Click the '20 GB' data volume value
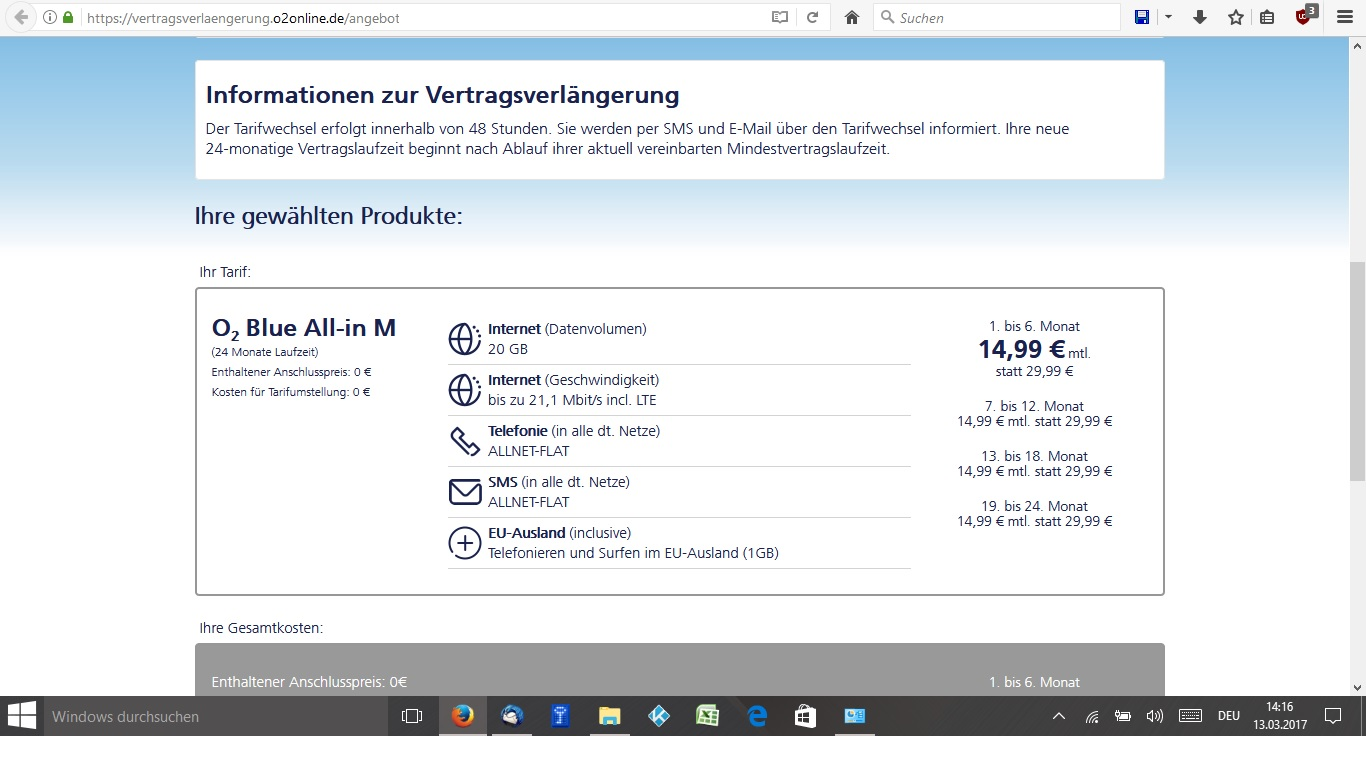This screenshot has width=1366, height=768. coord(508,349)
